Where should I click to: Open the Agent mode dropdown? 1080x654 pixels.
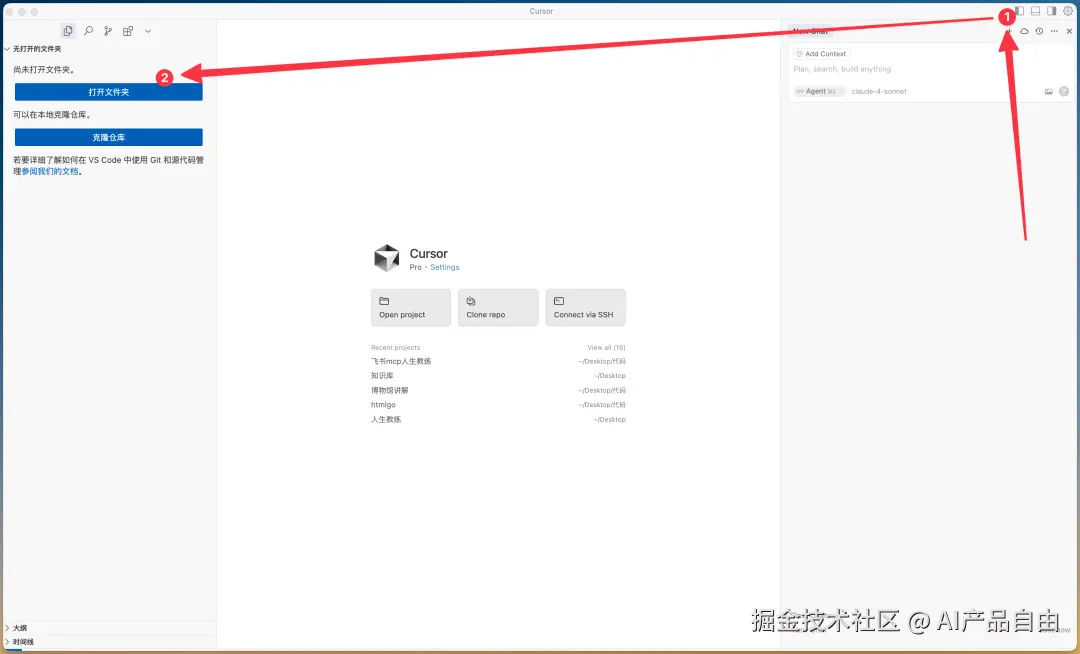(x=820, y=92)
